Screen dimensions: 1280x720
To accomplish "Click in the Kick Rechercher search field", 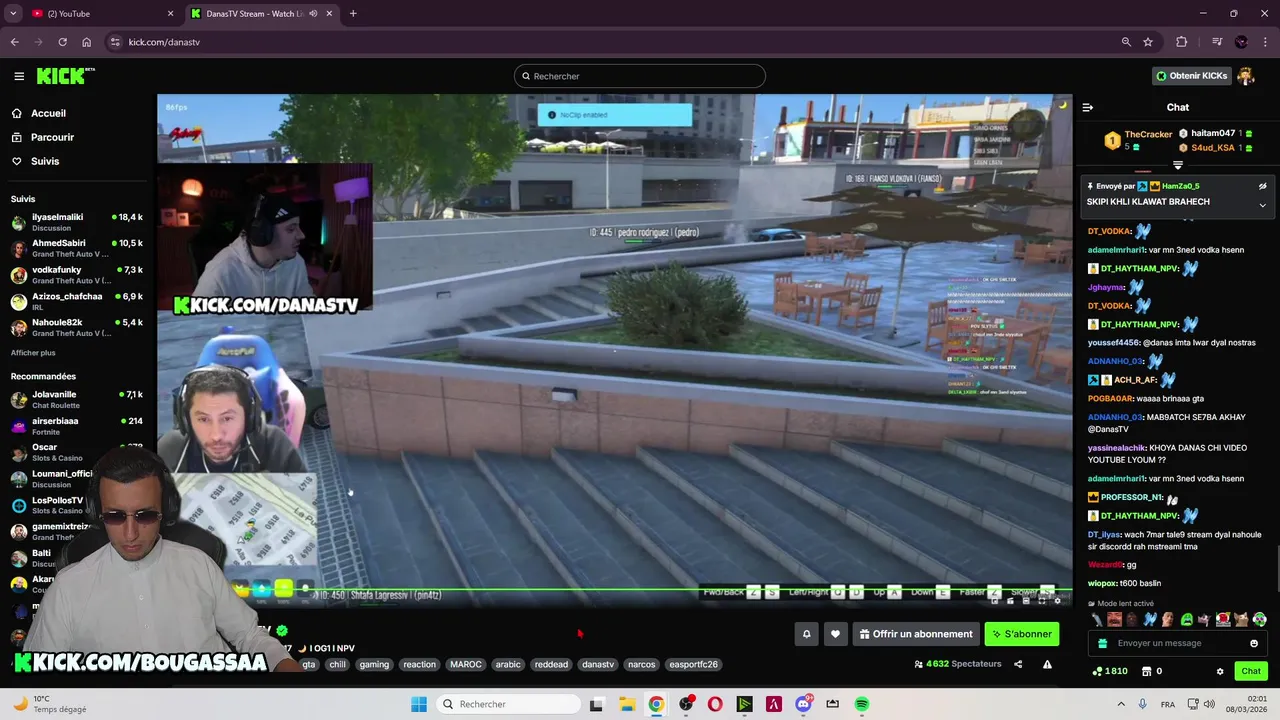I will [x=640, y=76].
